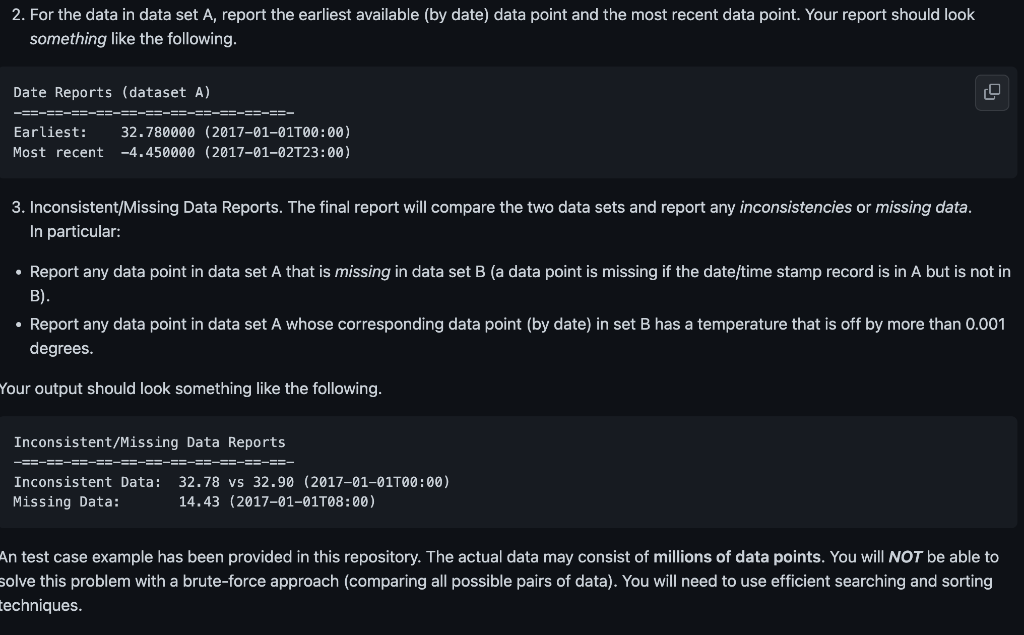
Task: Click the 'Missing Data:' line in code block
Action: click(195, 502)
